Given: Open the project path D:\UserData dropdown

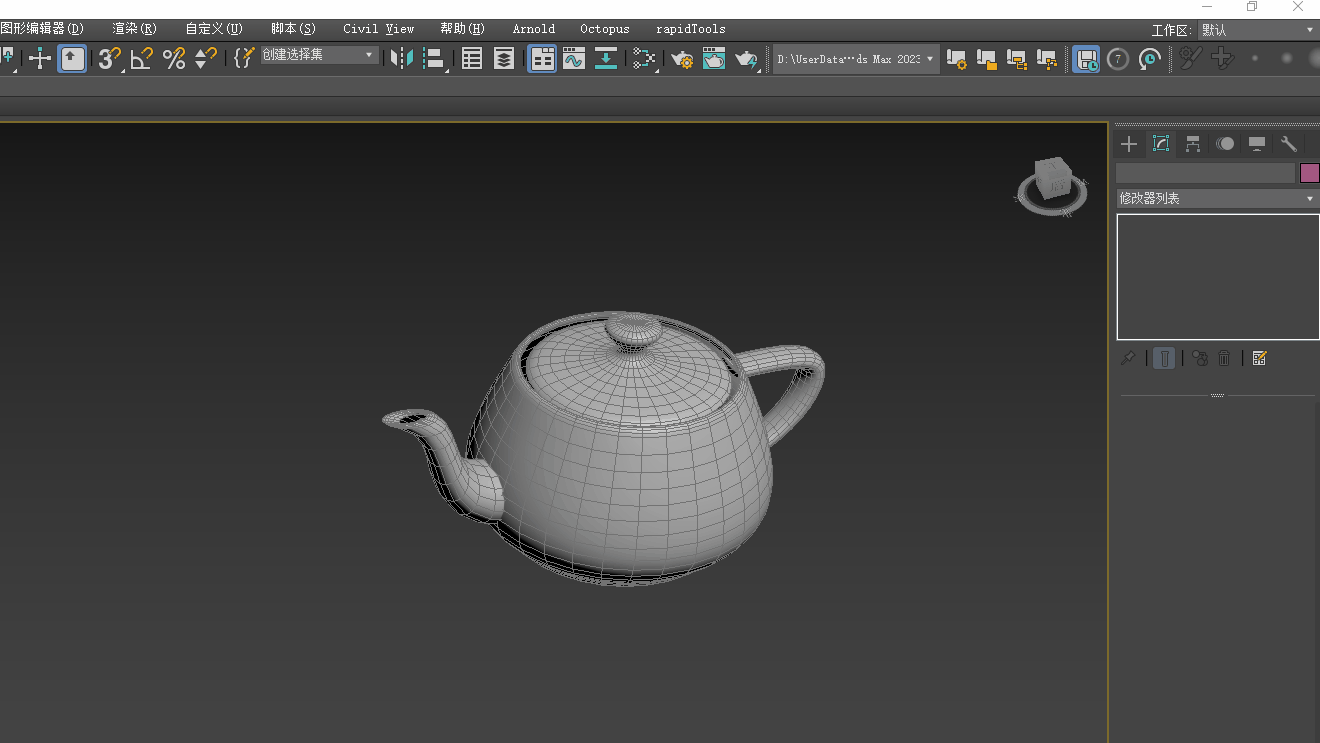Looking at the screenshot, I should coord(855,59).
